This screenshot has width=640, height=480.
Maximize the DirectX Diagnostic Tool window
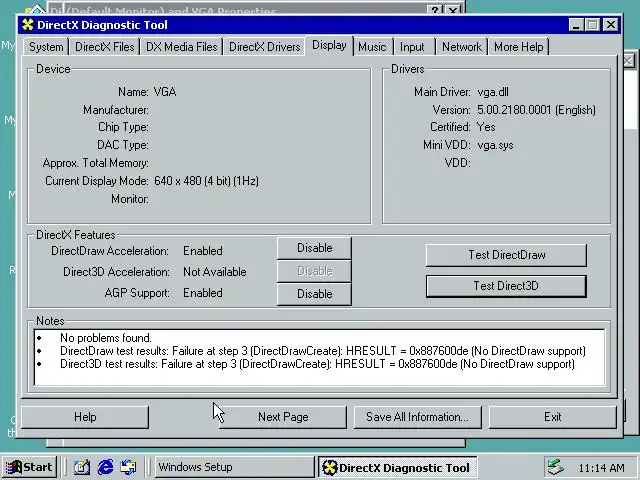coord(593,25)
